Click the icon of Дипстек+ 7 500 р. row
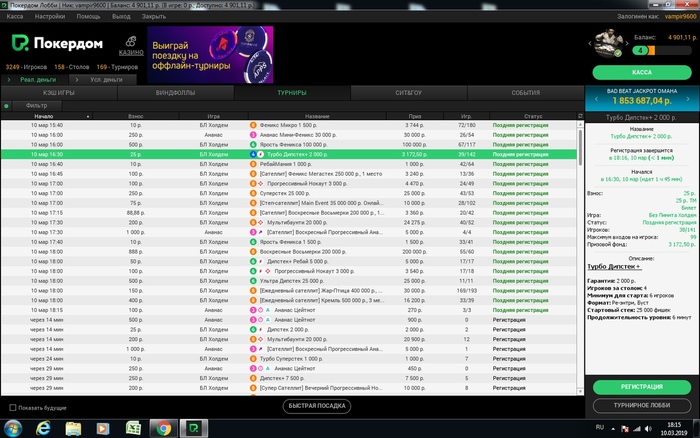The image size is (700, 438). pyautogui.click(x=253, y=378)
